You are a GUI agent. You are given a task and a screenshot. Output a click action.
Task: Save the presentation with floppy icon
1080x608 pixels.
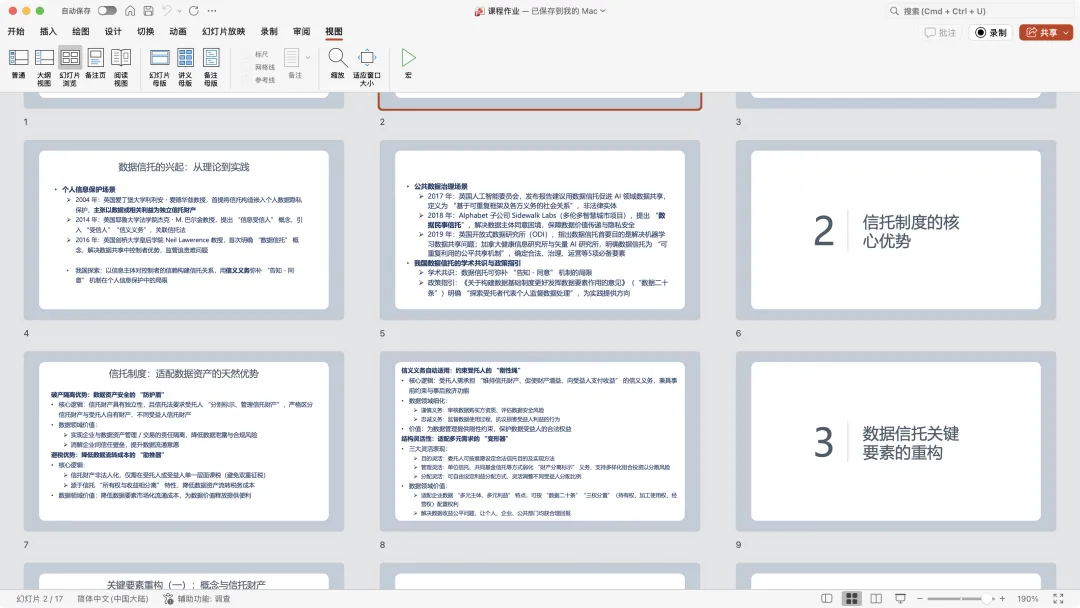[148, 11]
